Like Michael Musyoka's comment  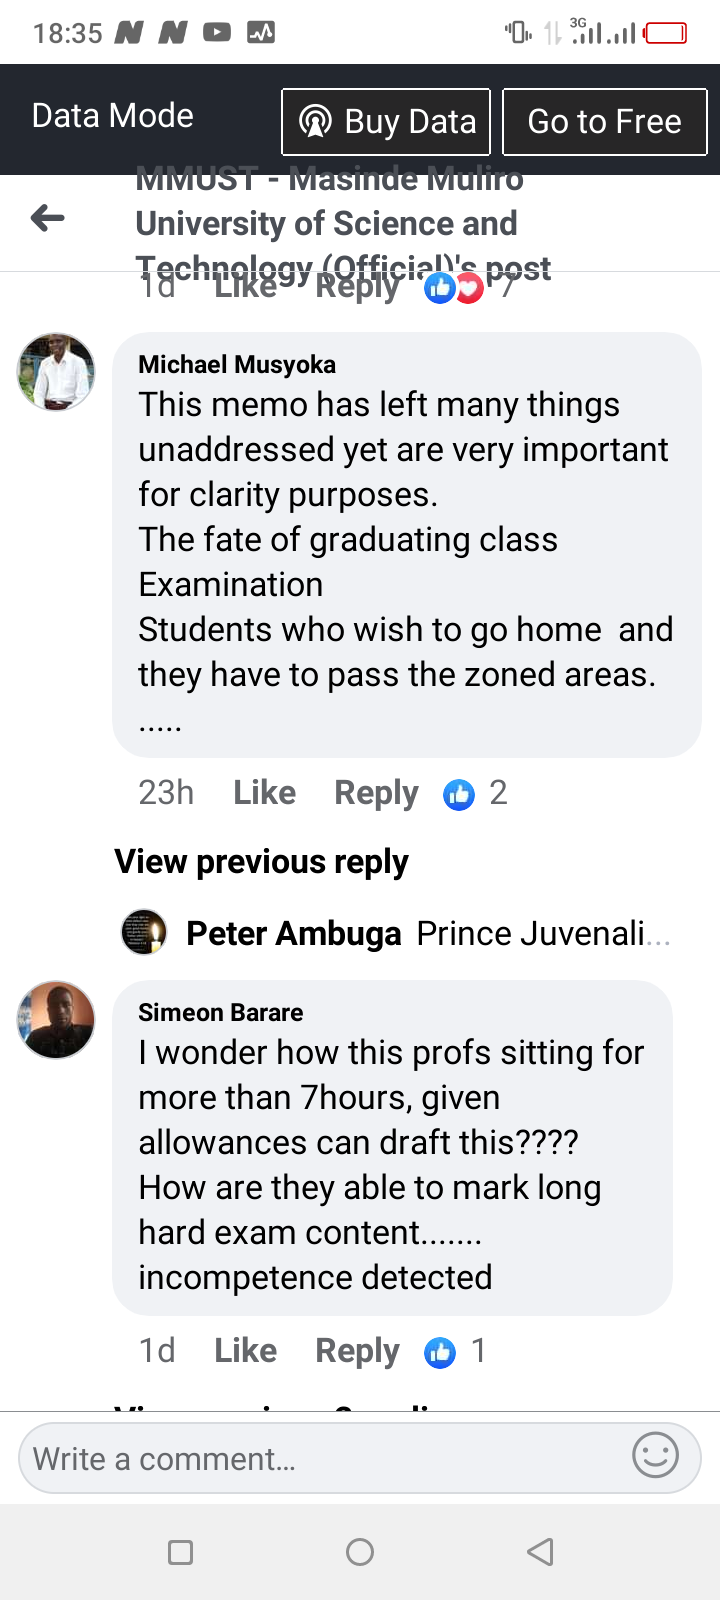tap(264, 793)
